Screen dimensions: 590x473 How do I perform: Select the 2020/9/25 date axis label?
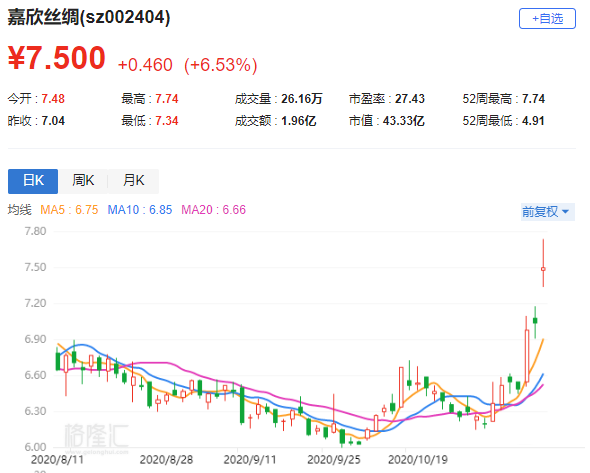[334, 460]
